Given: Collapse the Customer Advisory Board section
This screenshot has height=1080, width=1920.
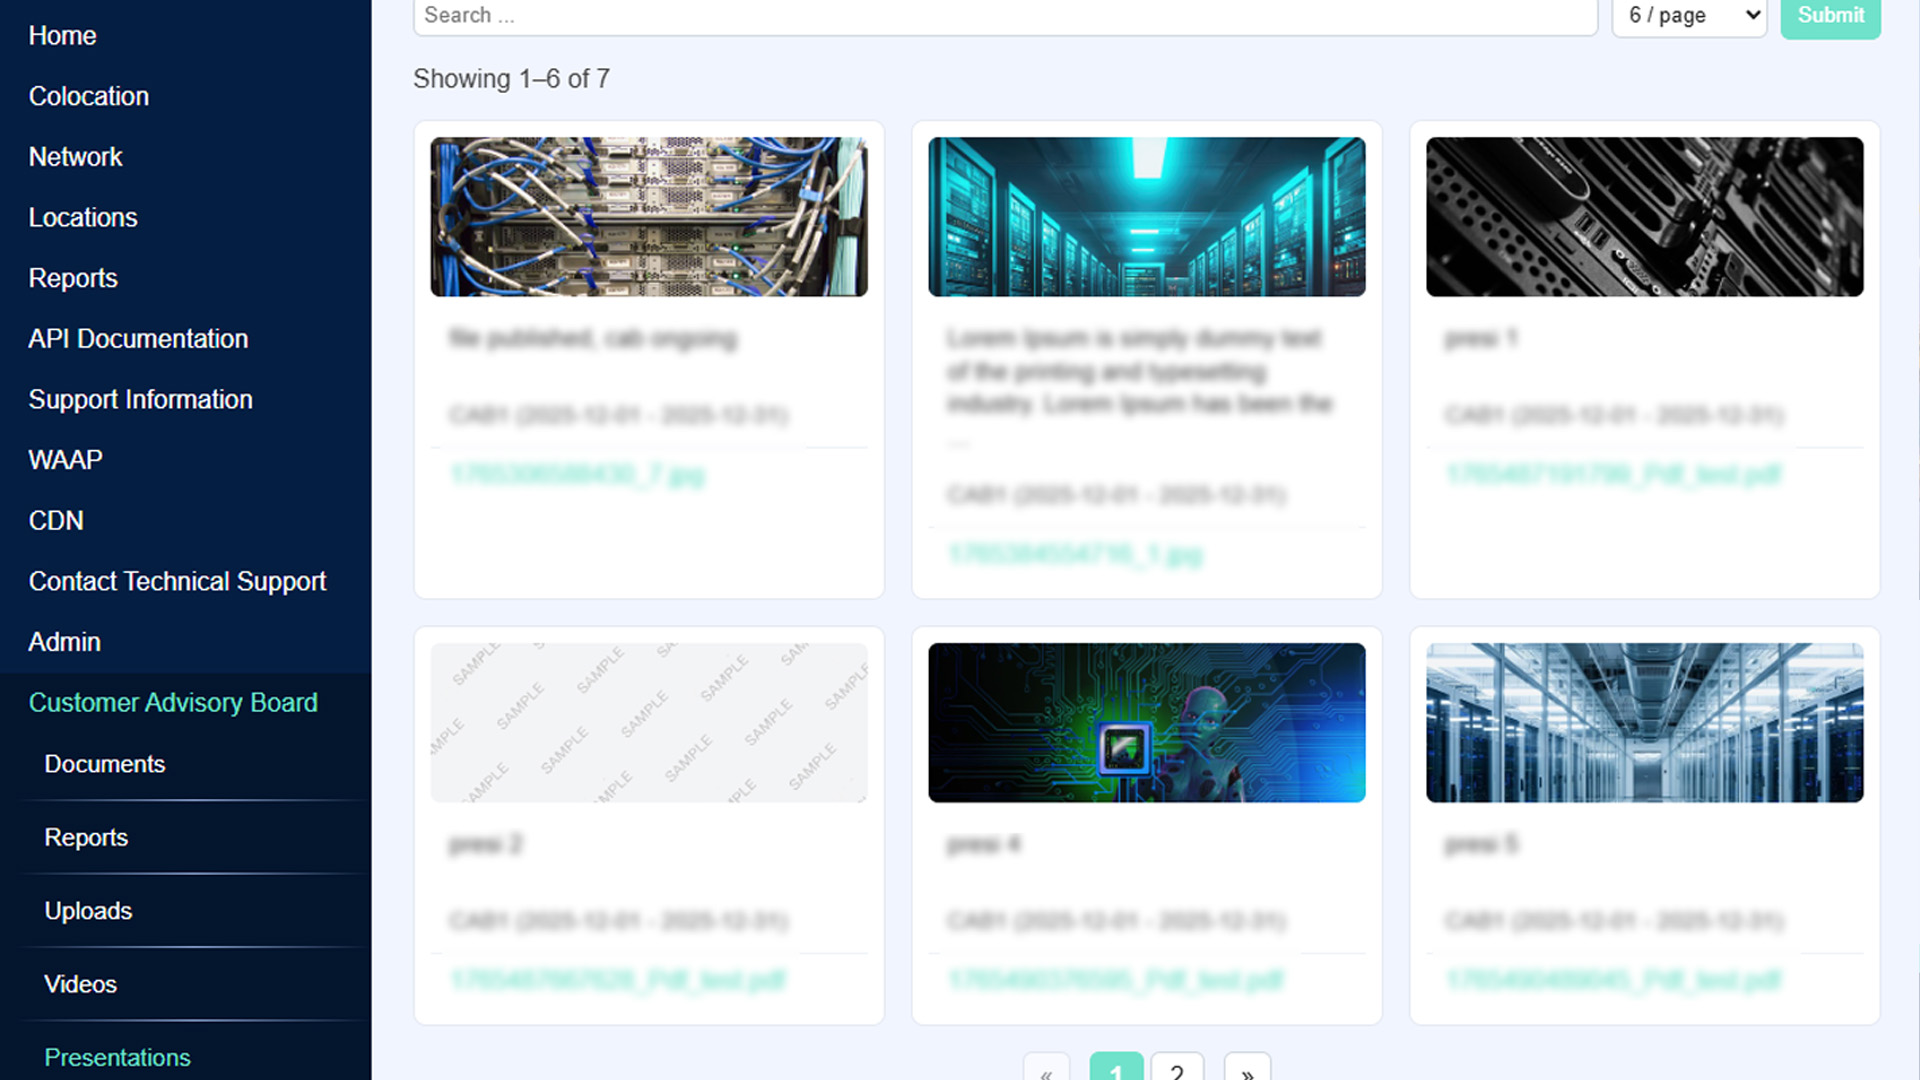Looking at the screenshot, I should tap(173, 703).
